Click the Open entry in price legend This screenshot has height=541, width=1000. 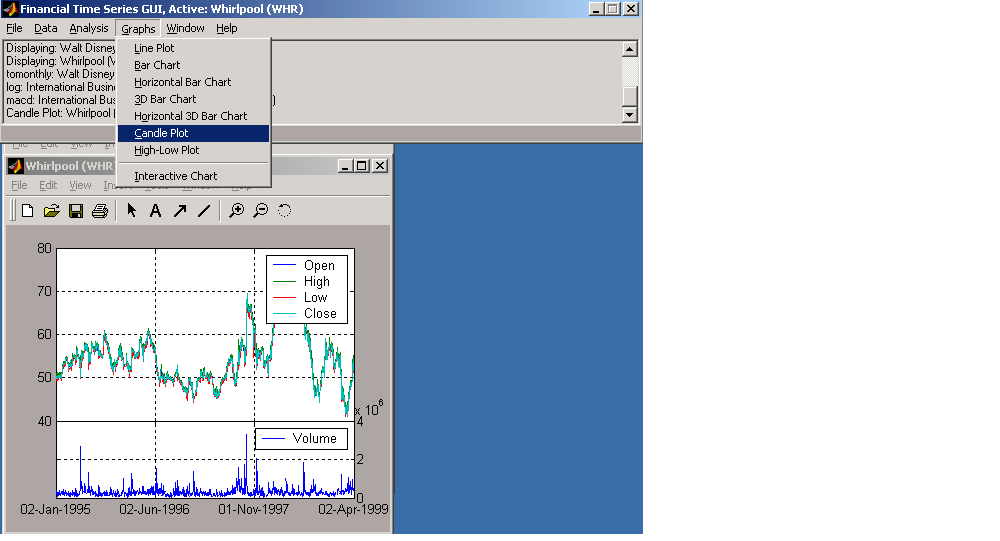tap(306, 265)
